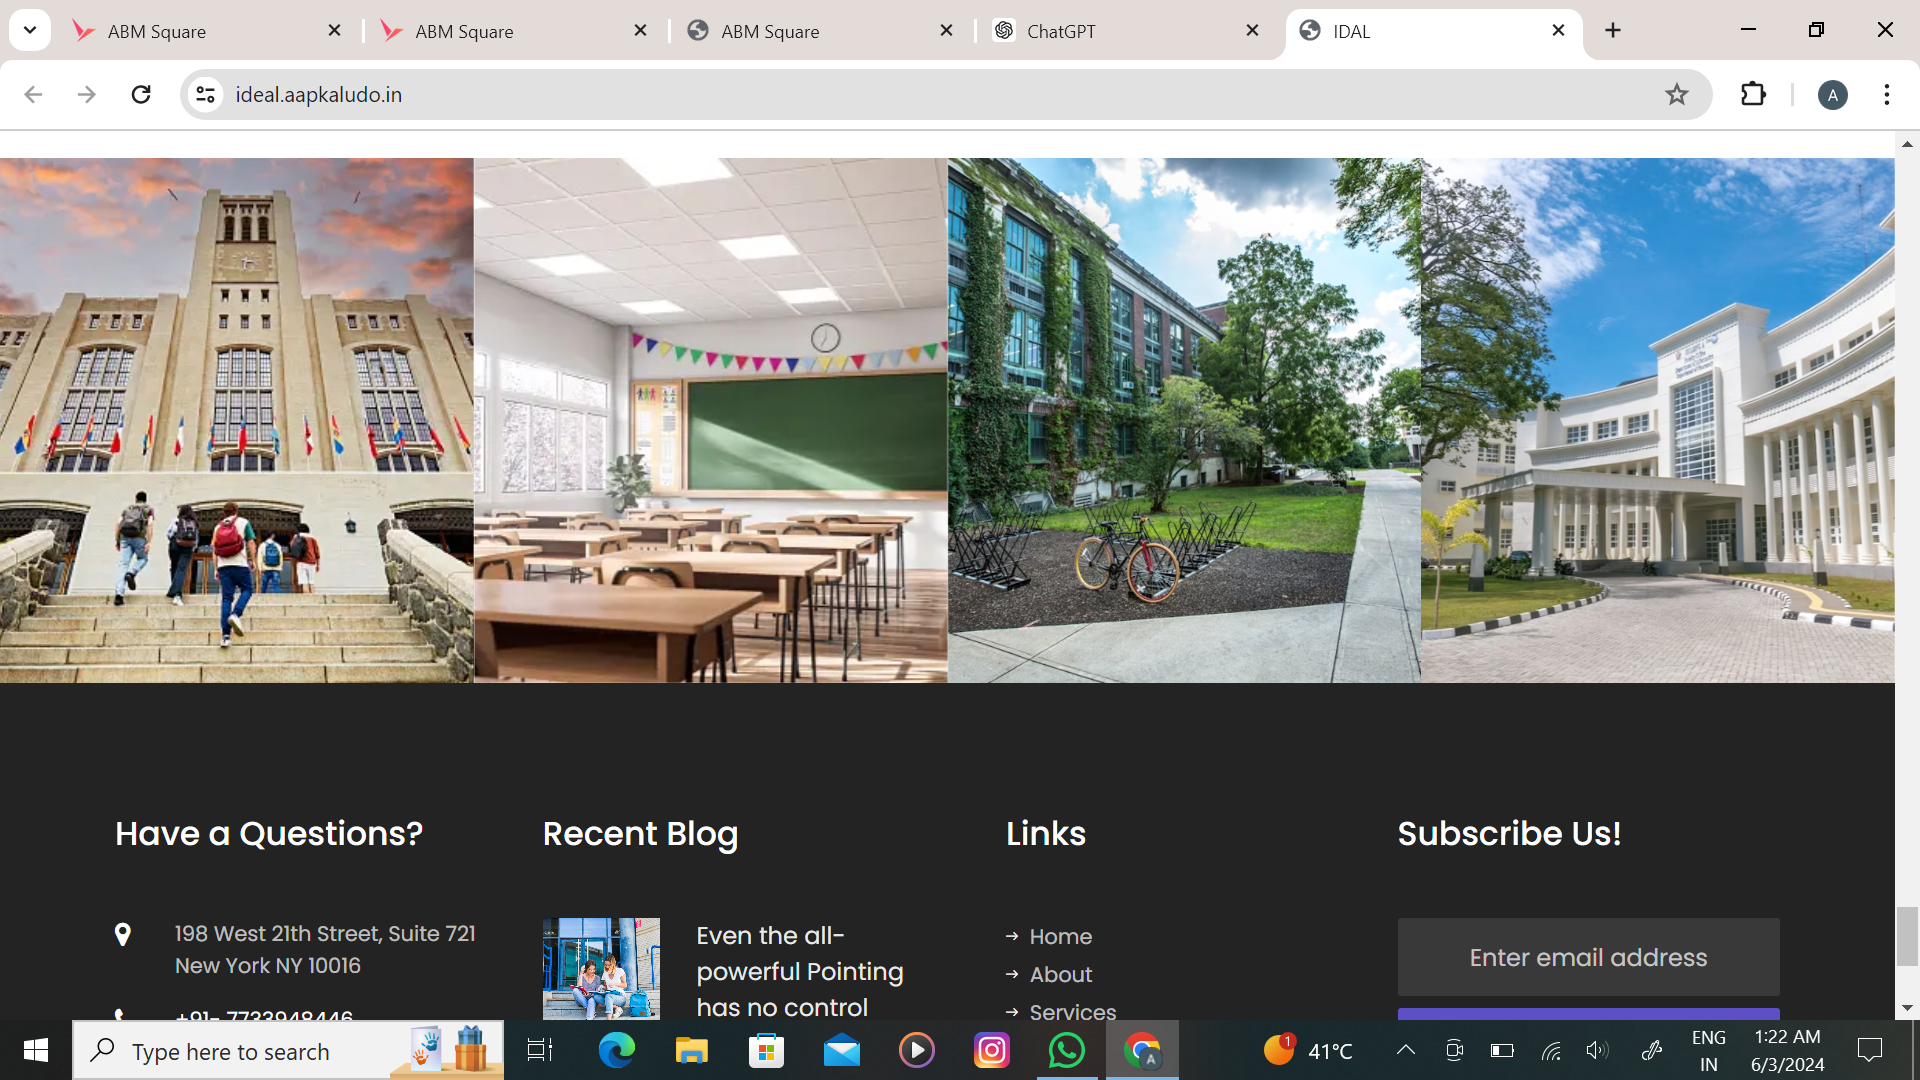Open the Extensions puzzle icon
This screenshot has height=1080, width=1920.
pyautogui.click(x=1753, y=94)
